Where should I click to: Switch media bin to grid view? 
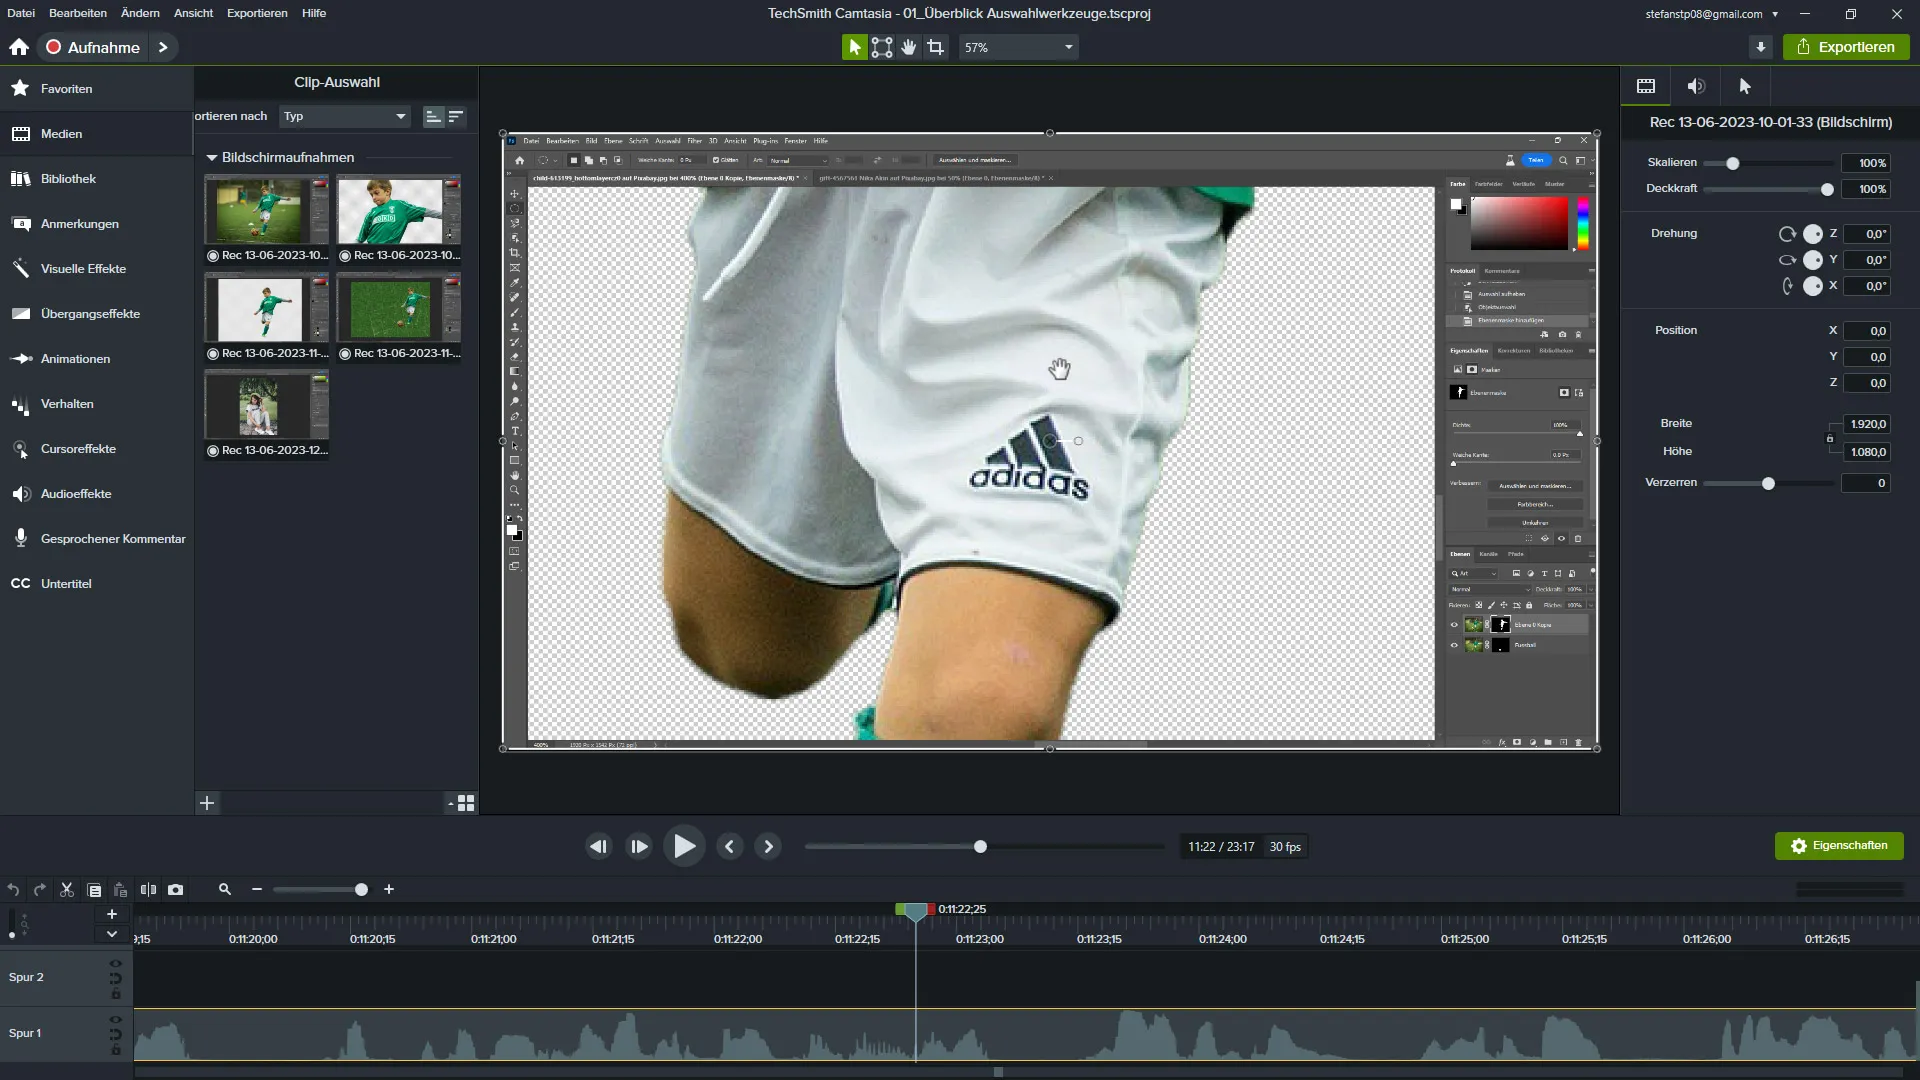[466, 803]
